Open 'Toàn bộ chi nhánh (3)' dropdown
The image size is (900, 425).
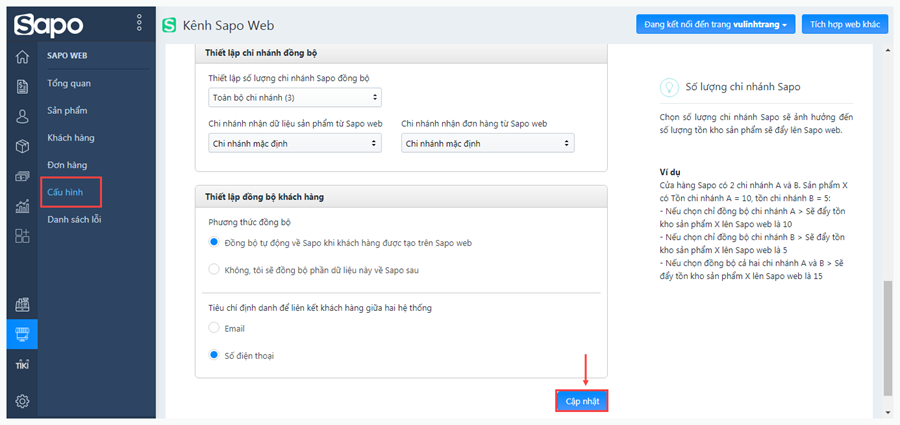[x=294, y=98]
